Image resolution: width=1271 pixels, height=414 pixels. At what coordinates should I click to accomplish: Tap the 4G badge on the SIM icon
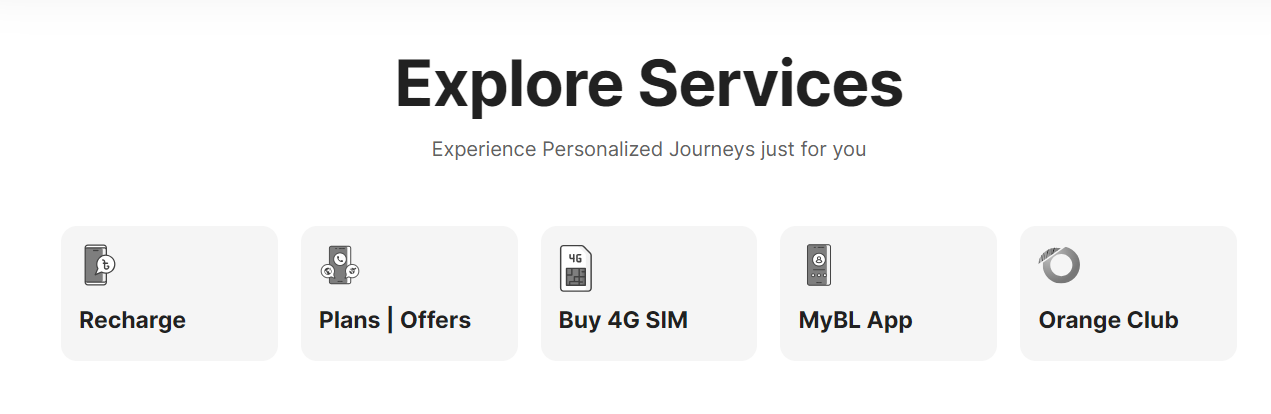coord(575,257)
